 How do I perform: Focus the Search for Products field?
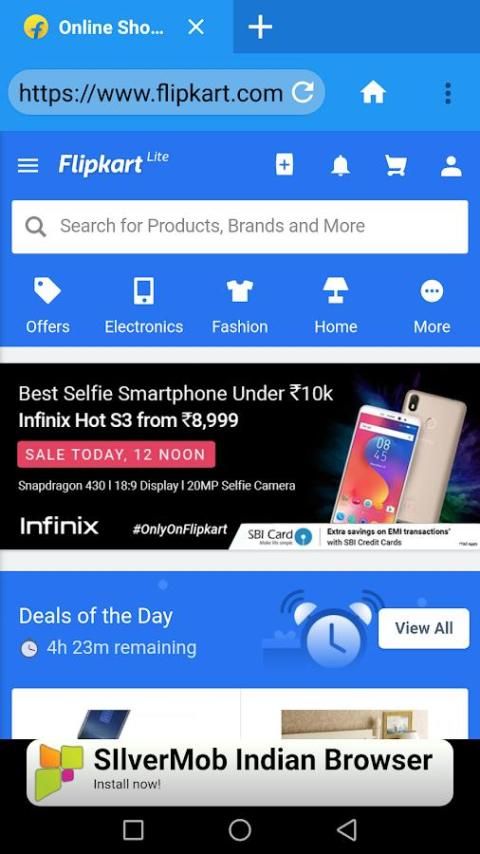click(240, 227)
